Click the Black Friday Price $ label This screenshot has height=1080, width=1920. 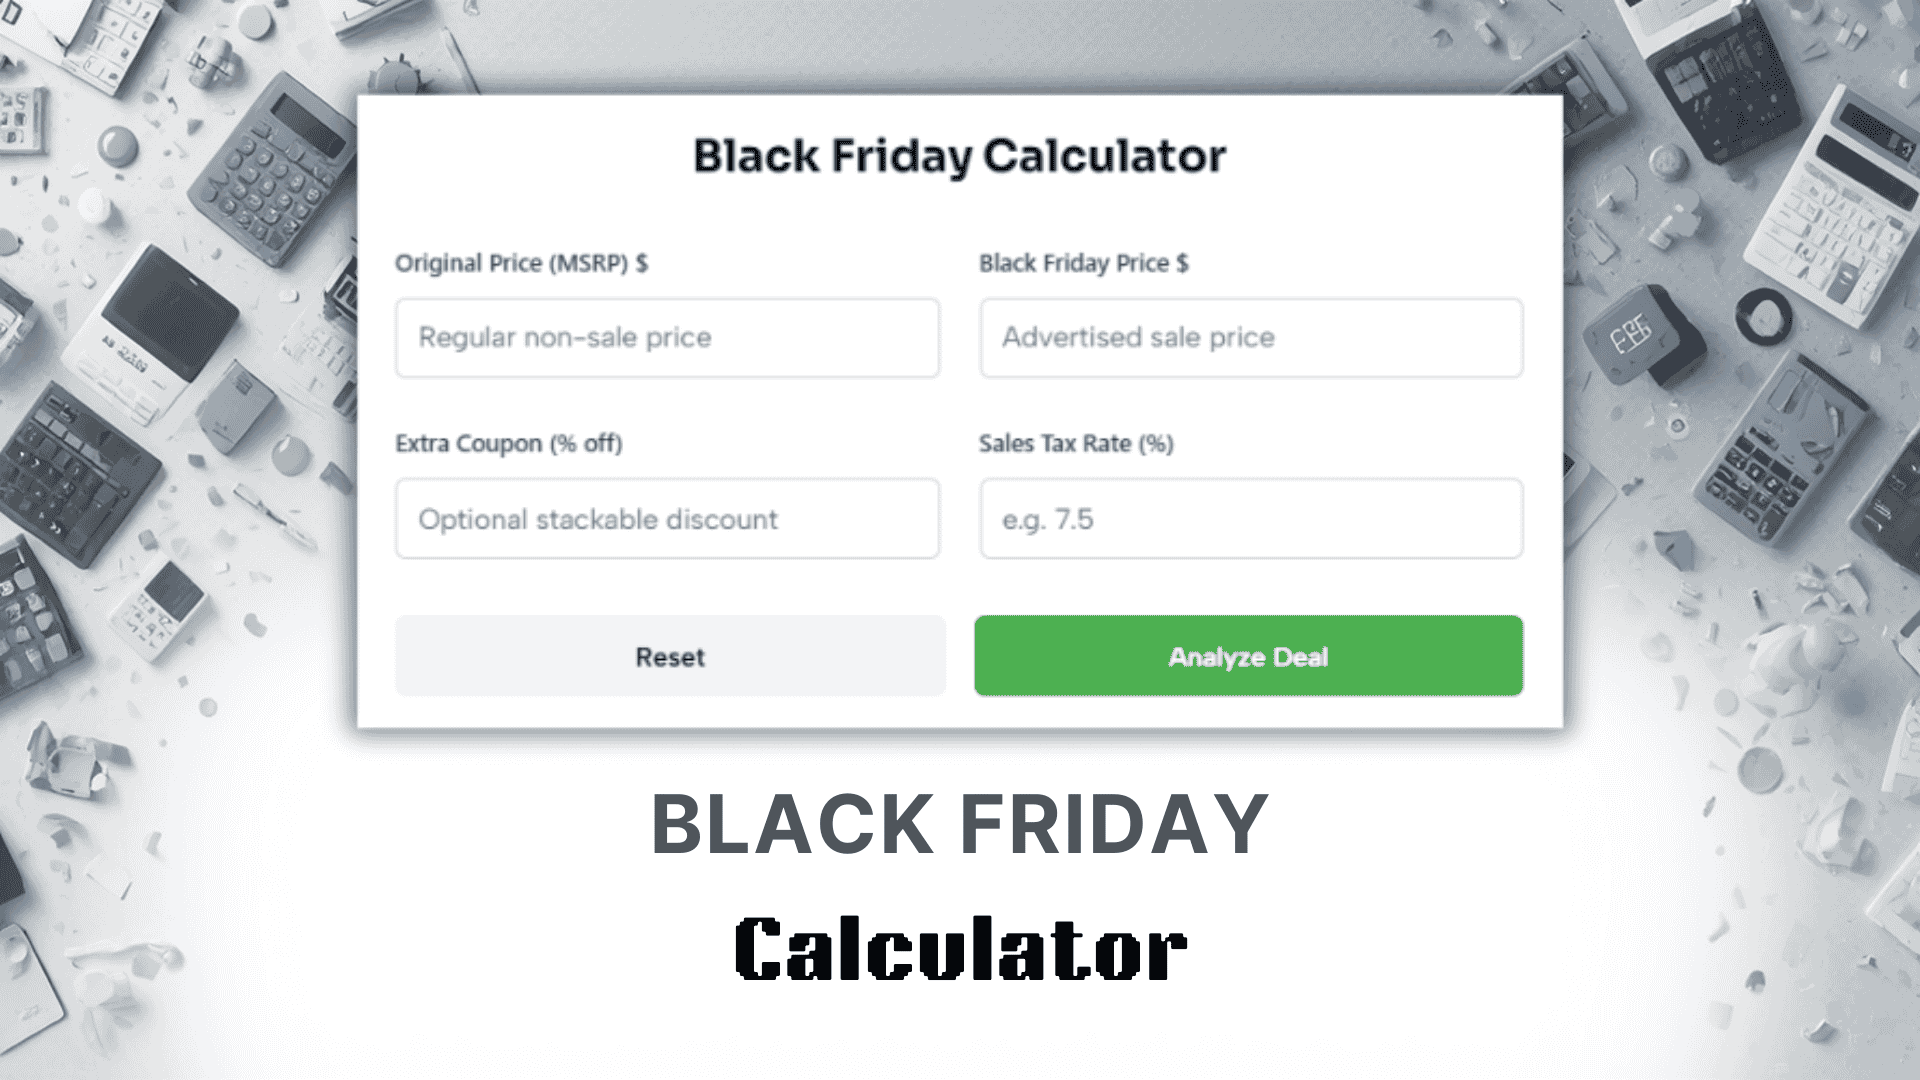[x=1083, y=264]
